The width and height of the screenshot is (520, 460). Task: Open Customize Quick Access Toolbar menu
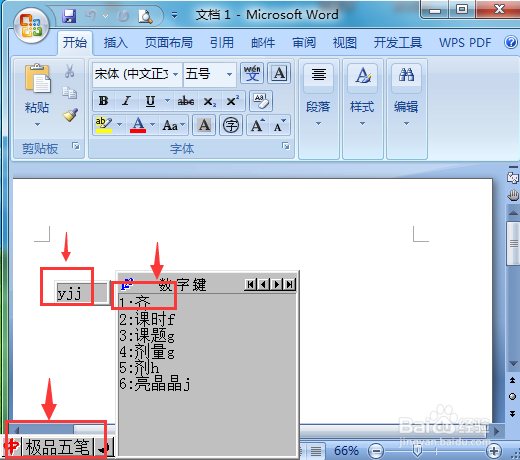pos(174,15)
